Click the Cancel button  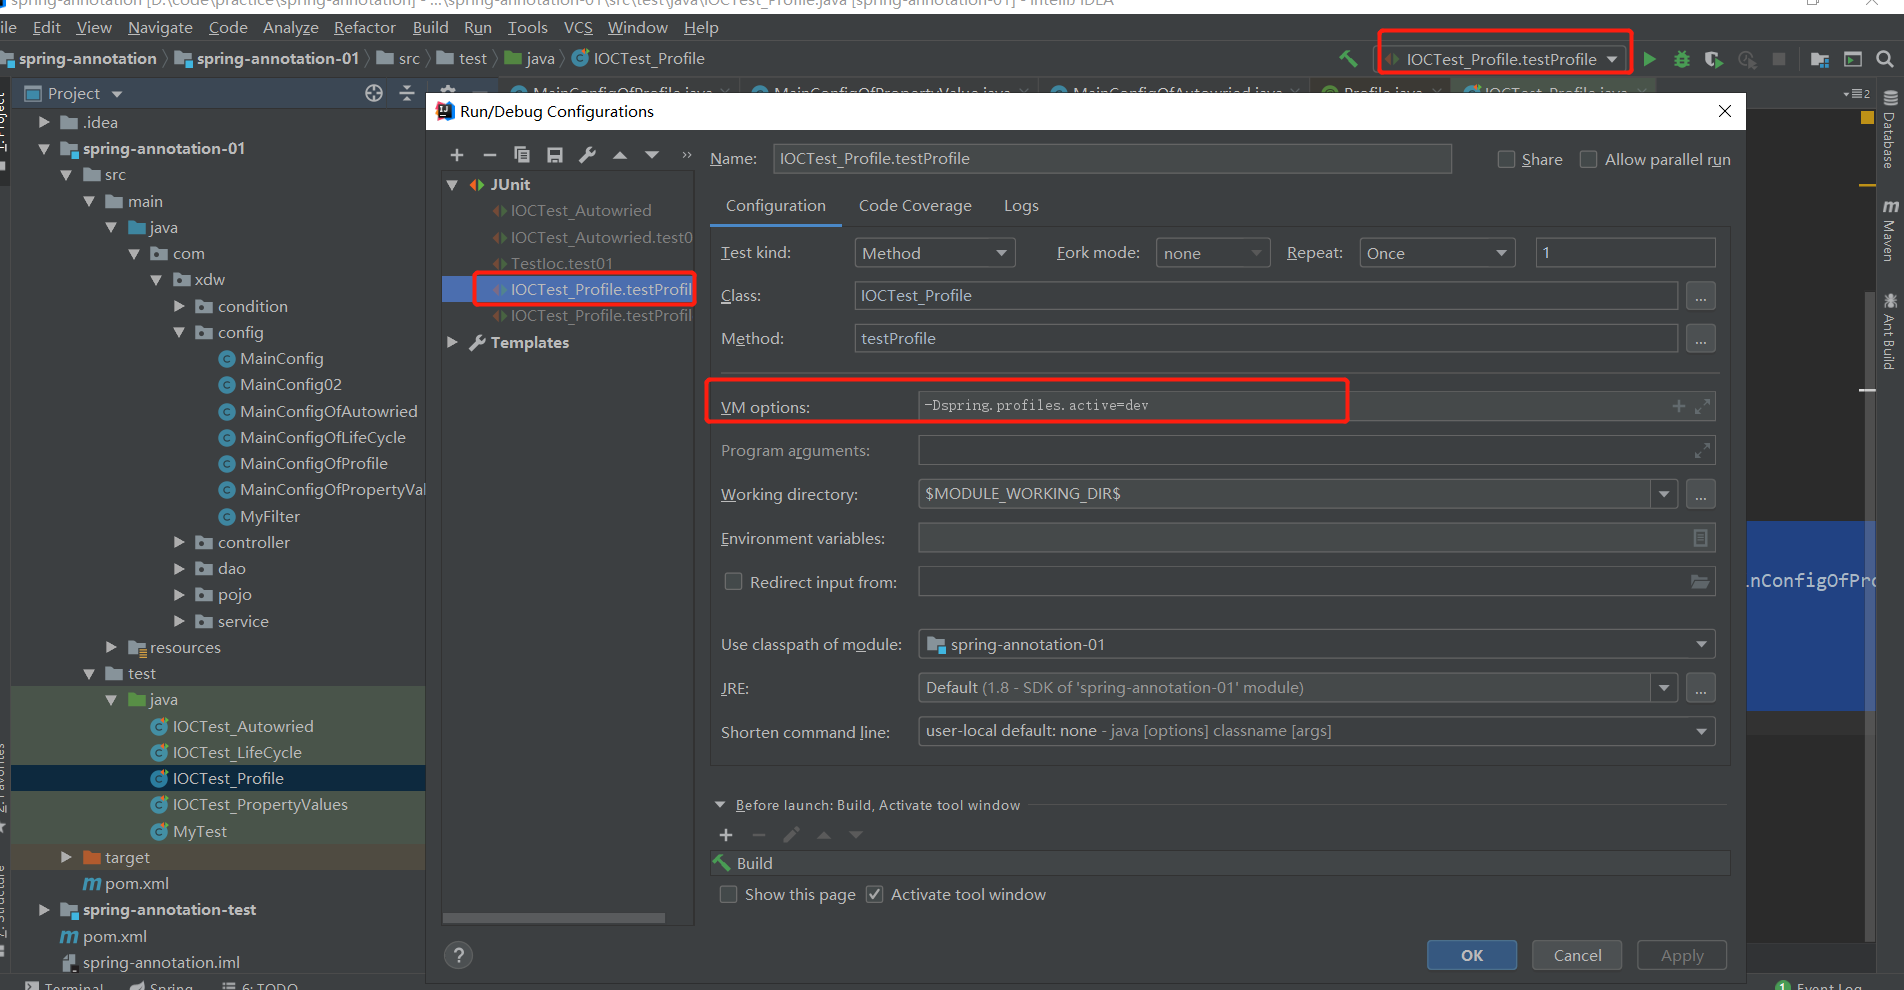[x=1577, y=955]
